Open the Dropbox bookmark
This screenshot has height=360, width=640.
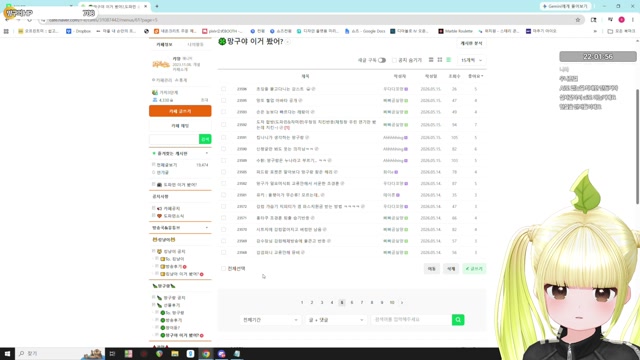(79, 31)
